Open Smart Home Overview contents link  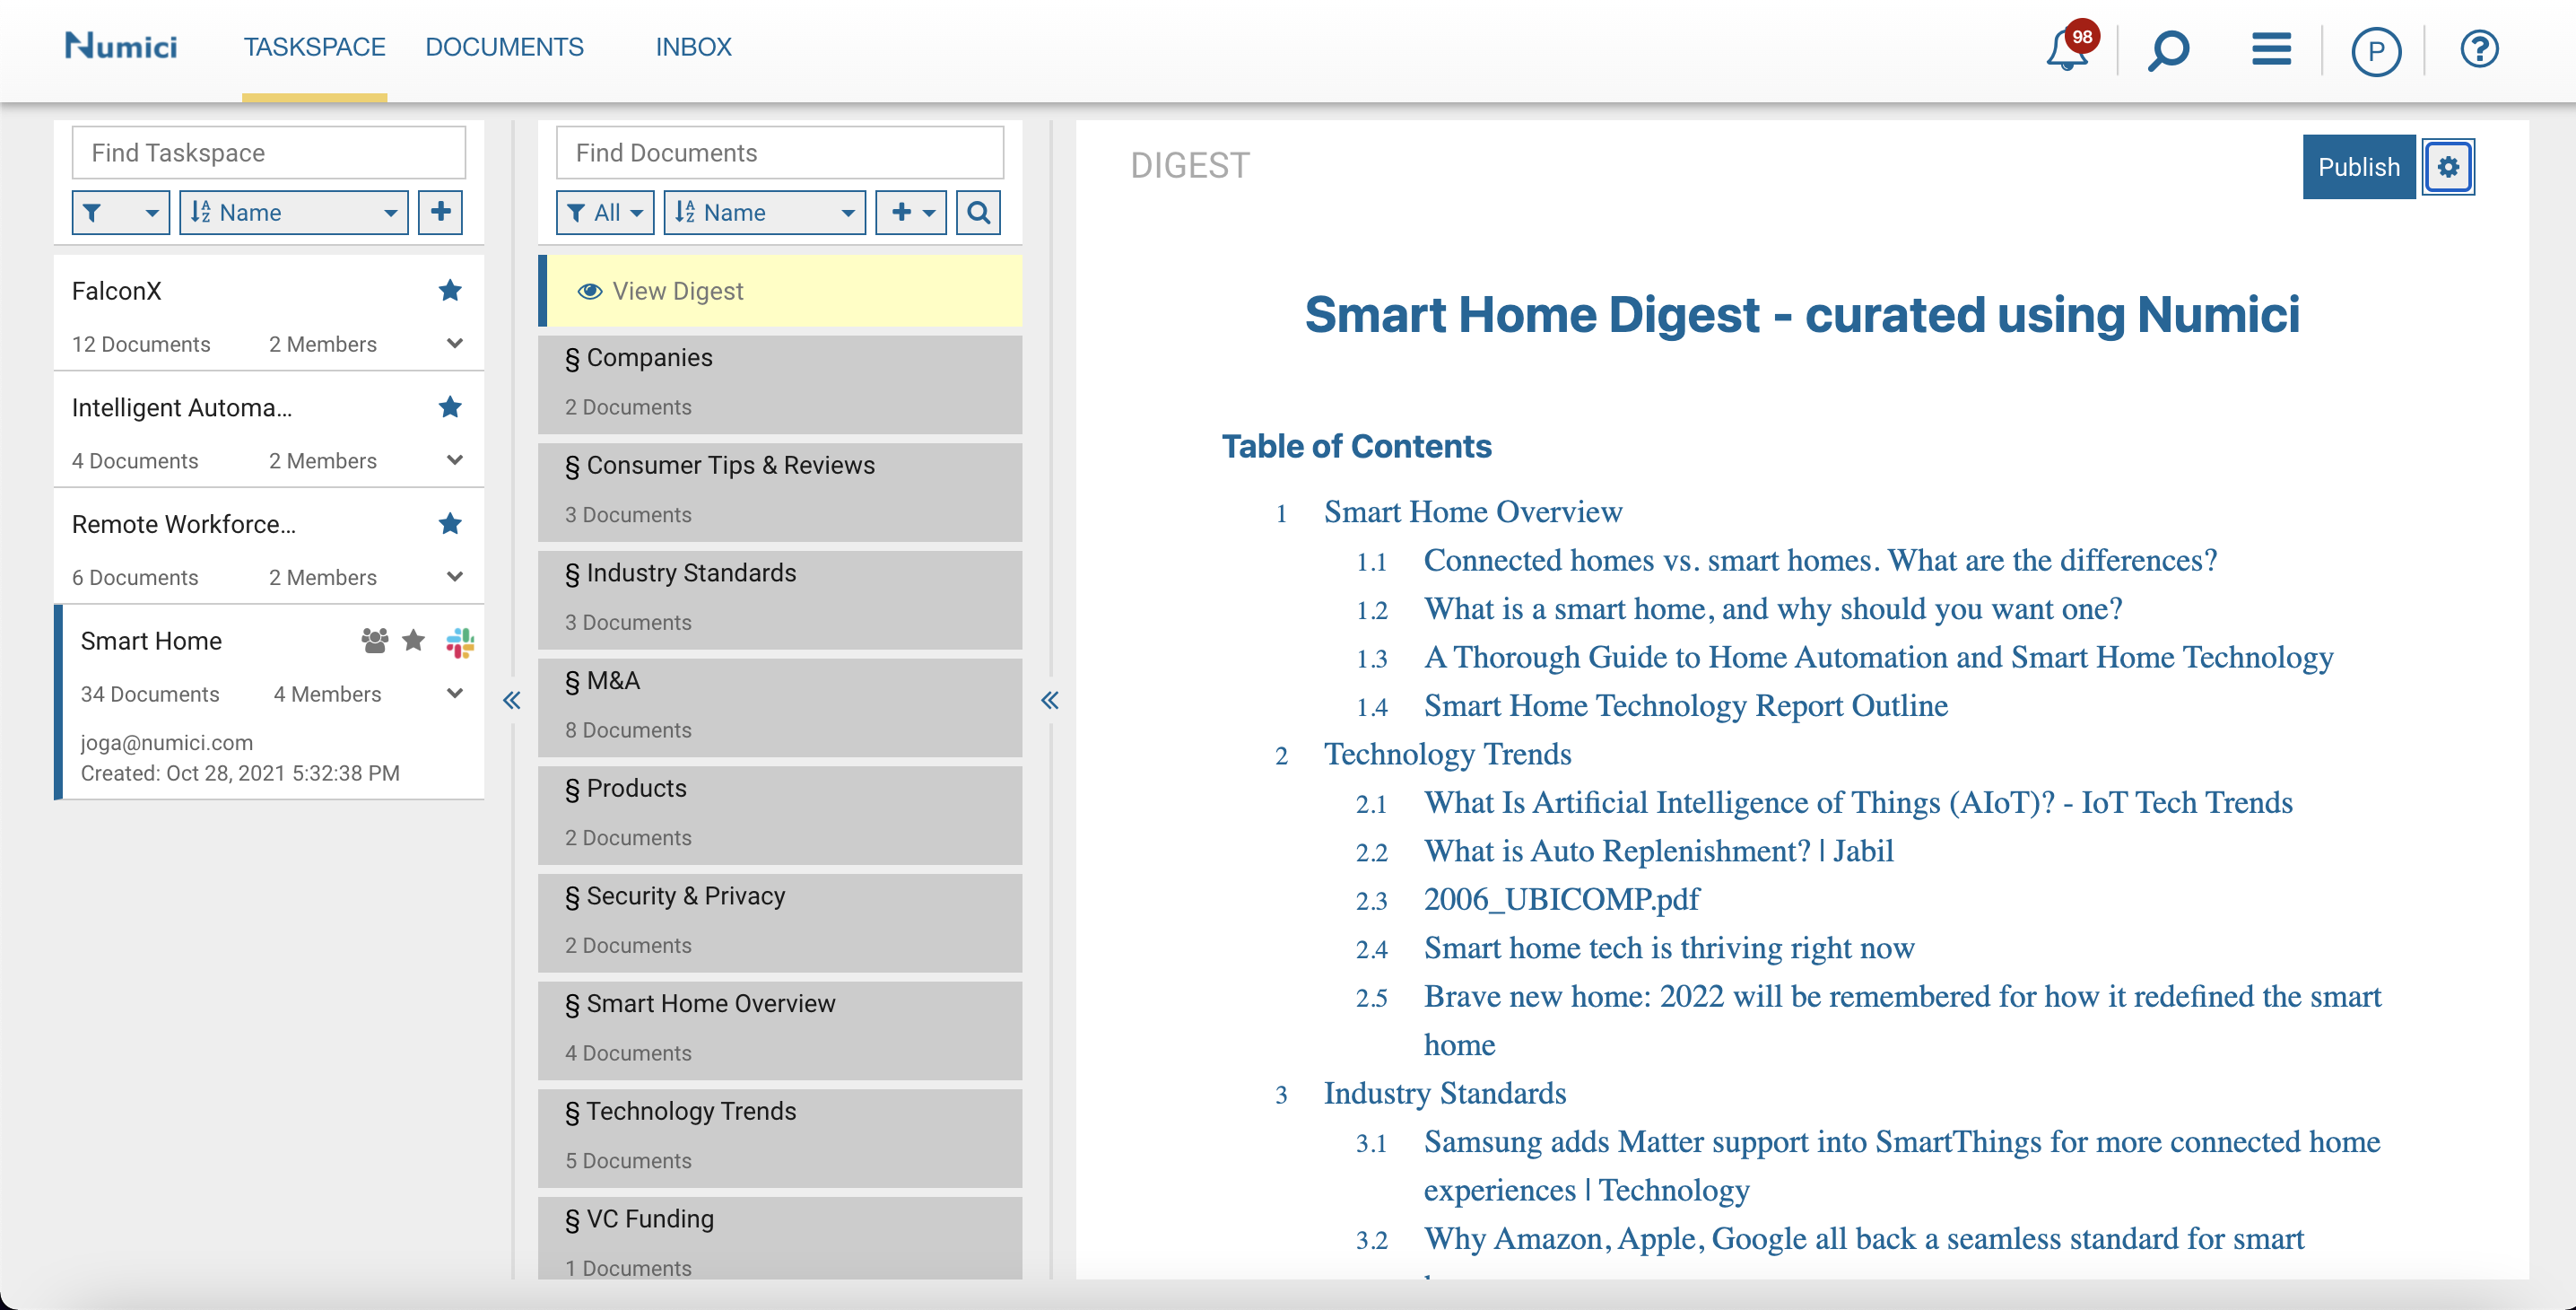(1472, 512)
